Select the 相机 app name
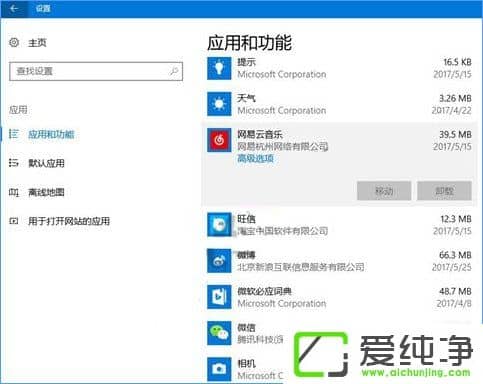 point(246,363)
